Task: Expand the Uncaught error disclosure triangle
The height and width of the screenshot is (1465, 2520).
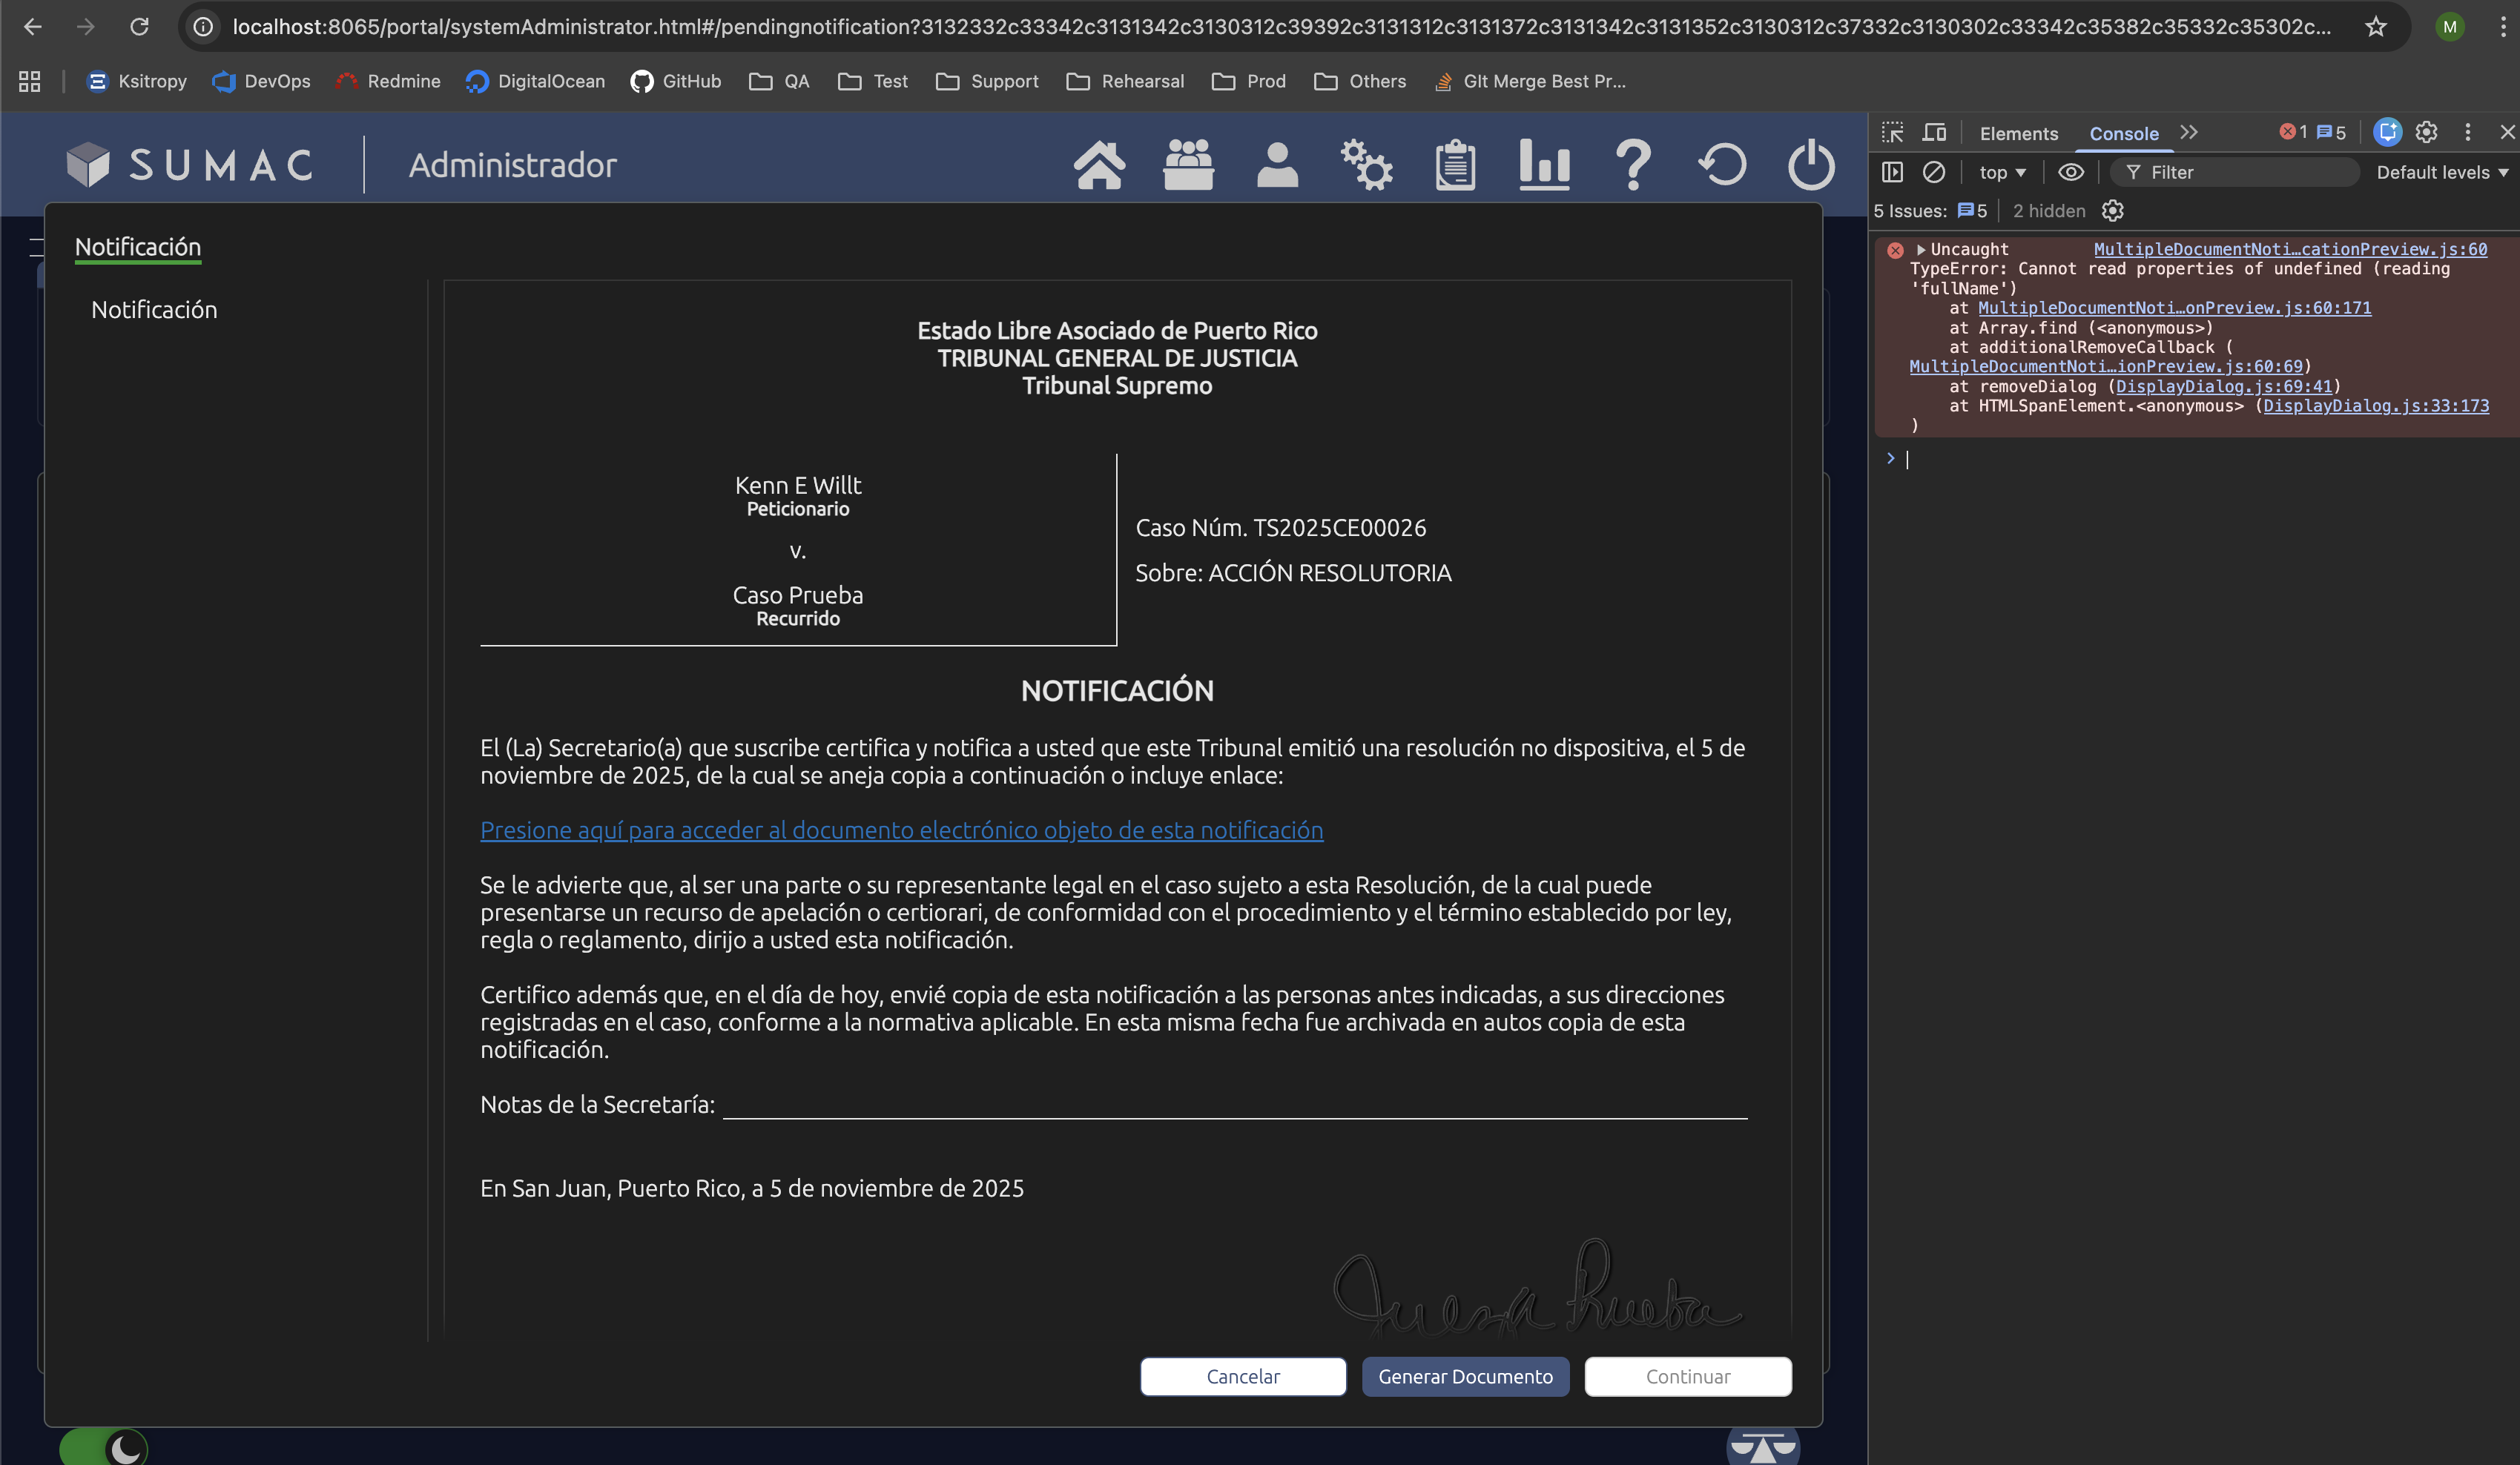Action: point(1920,249)
